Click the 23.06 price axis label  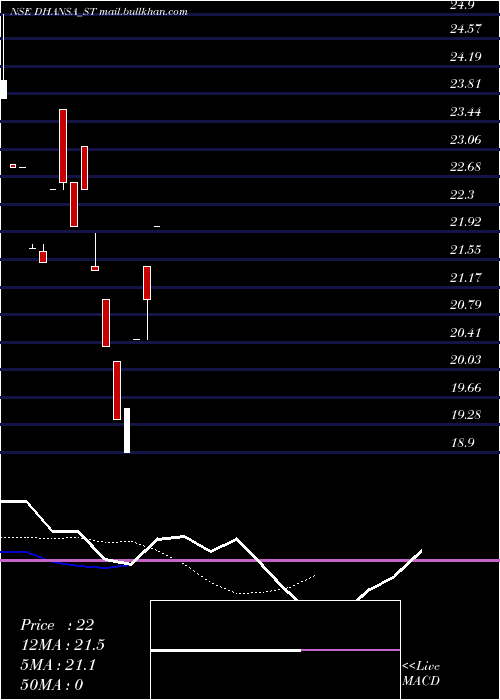466,140
